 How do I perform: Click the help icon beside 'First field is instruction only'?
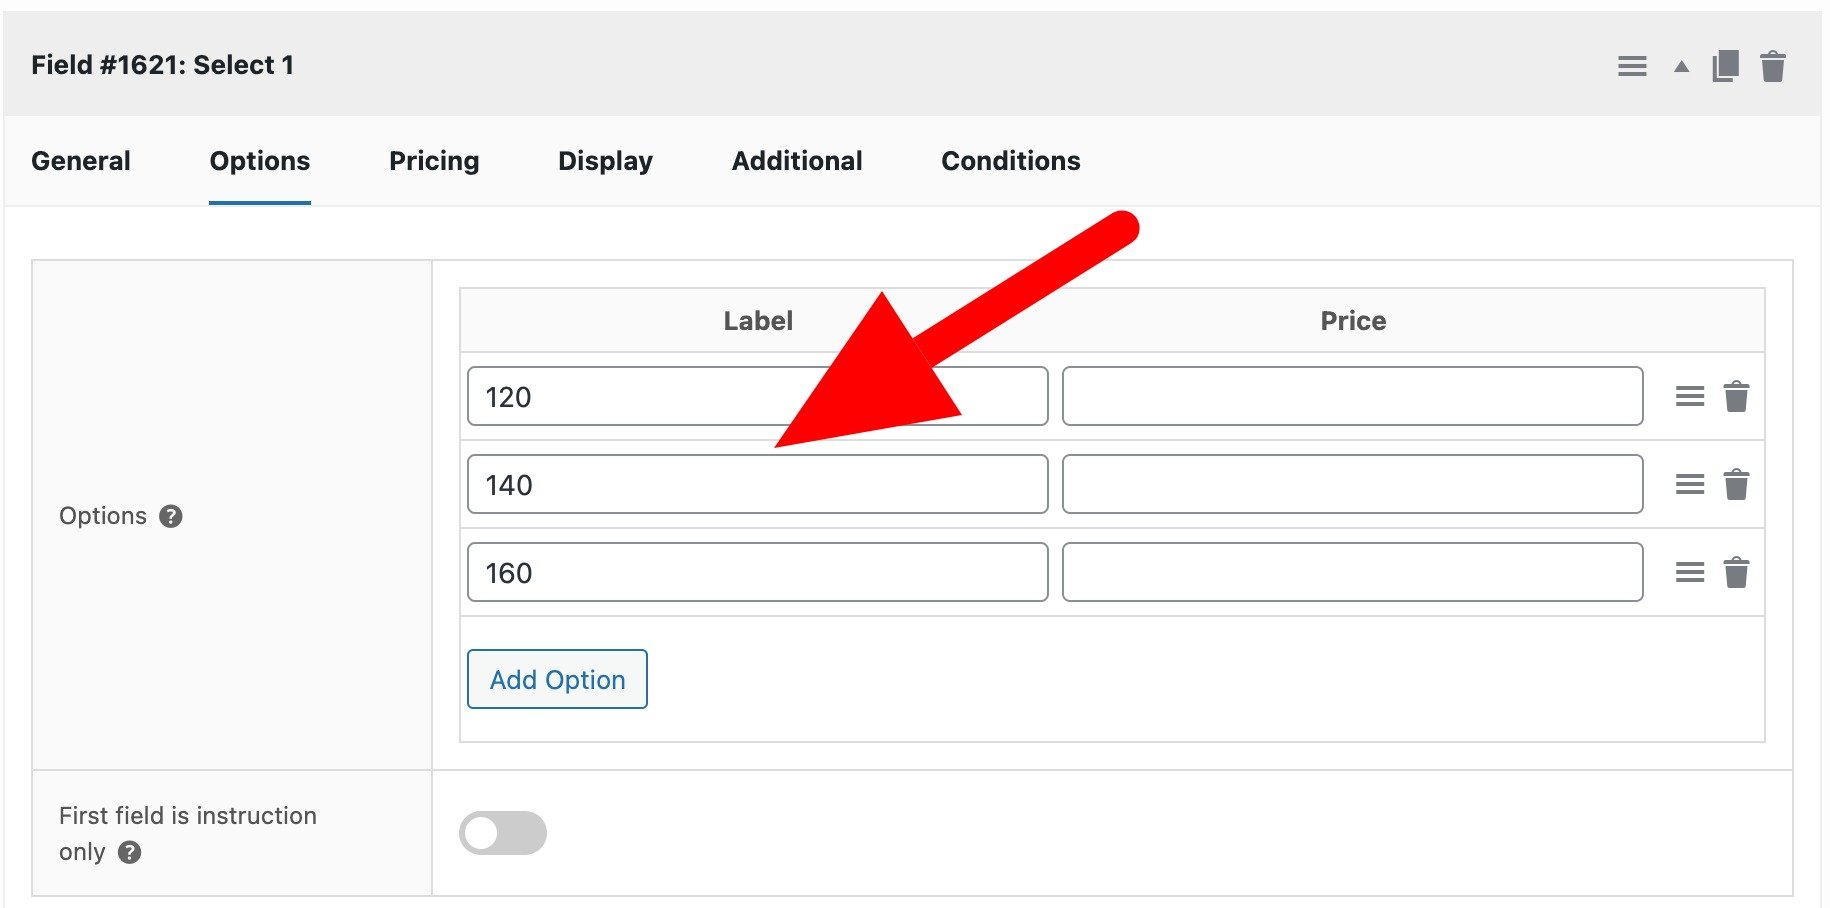tap(128, 853)
